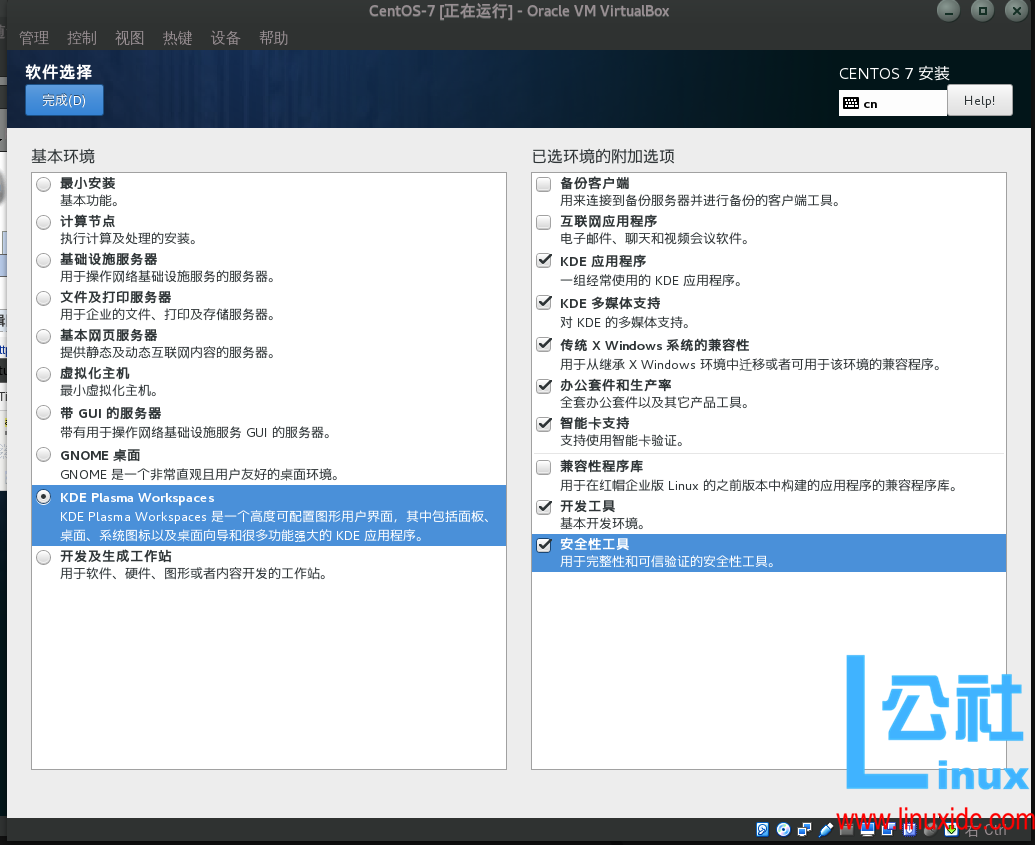The height and width of the screenshot is (845, 1035).
Task: Toggle 传统 X Windows 系统的兼容性 checkbox
Action: [x=544, y=344]
